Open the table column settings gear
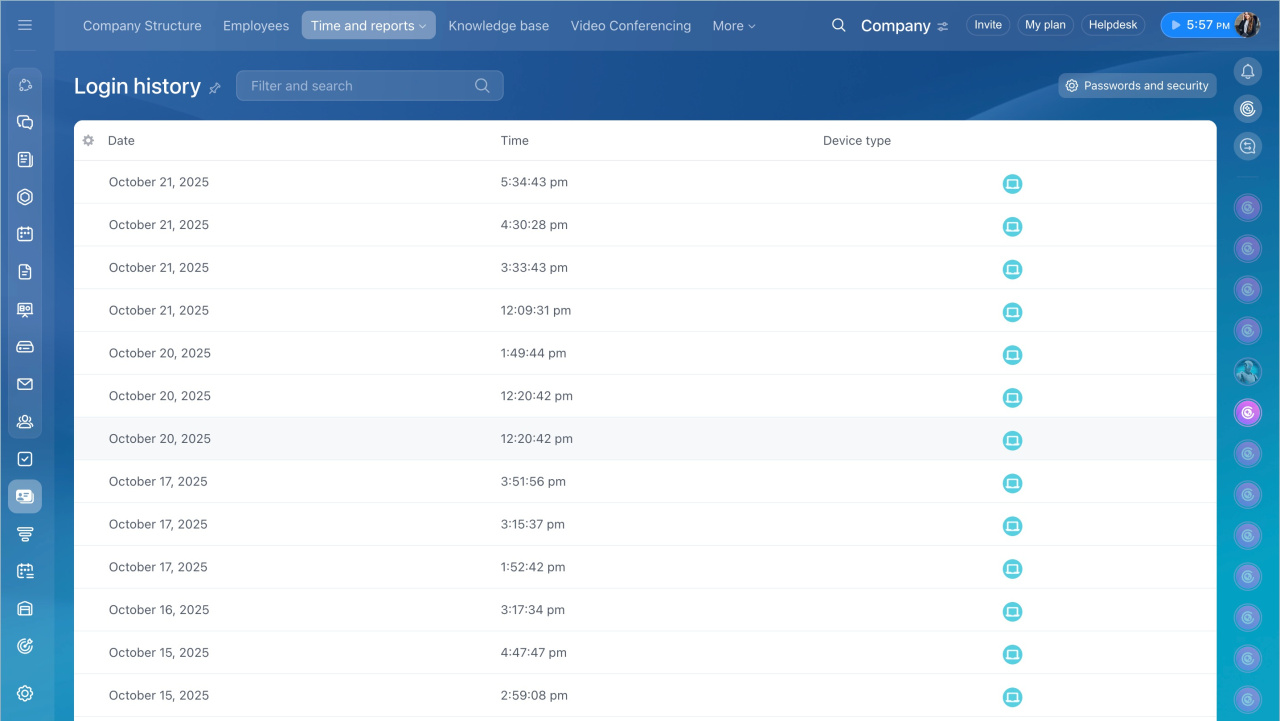The width and height of the screenshot is (1280, 721). coord(88,141)
